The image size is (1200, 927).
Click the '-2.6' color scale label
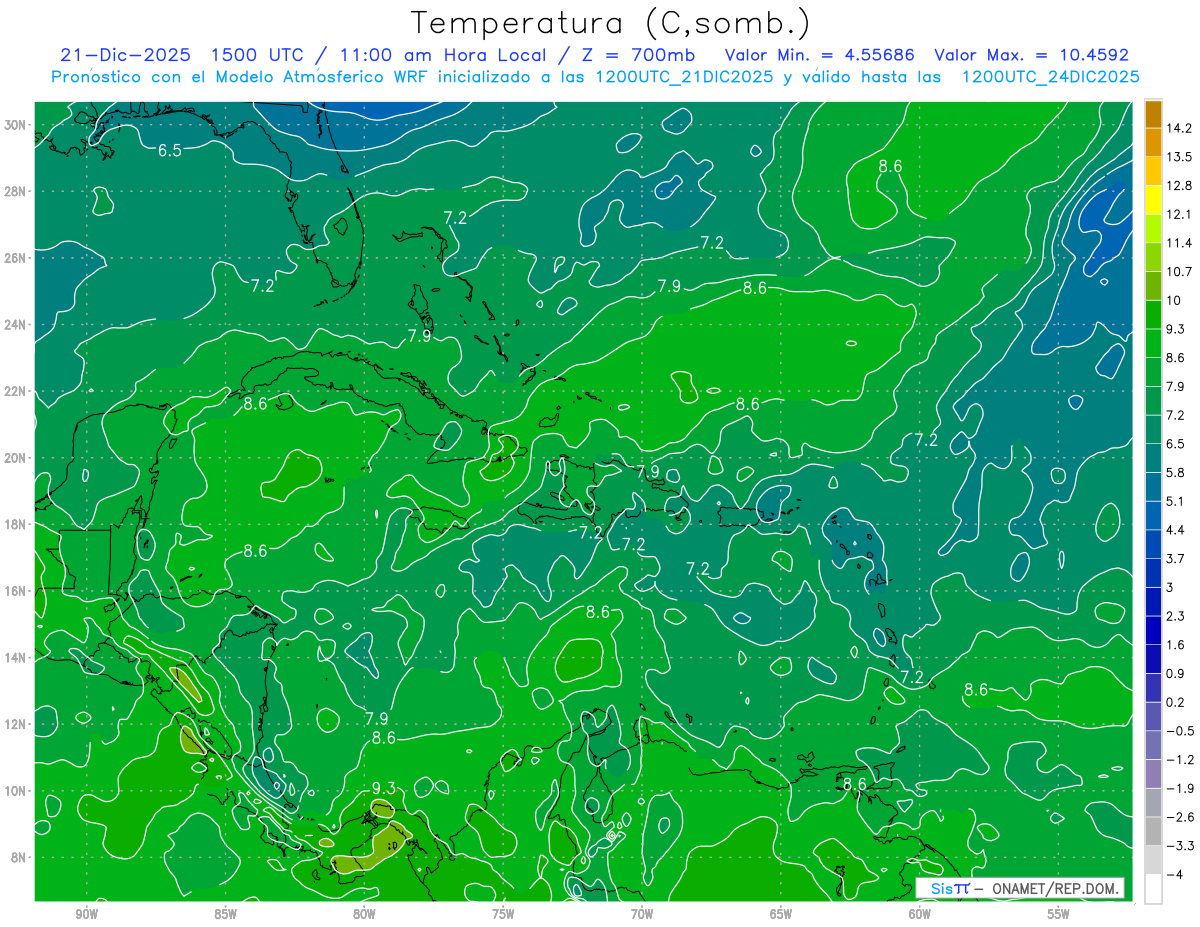(x=1179, y=817)
